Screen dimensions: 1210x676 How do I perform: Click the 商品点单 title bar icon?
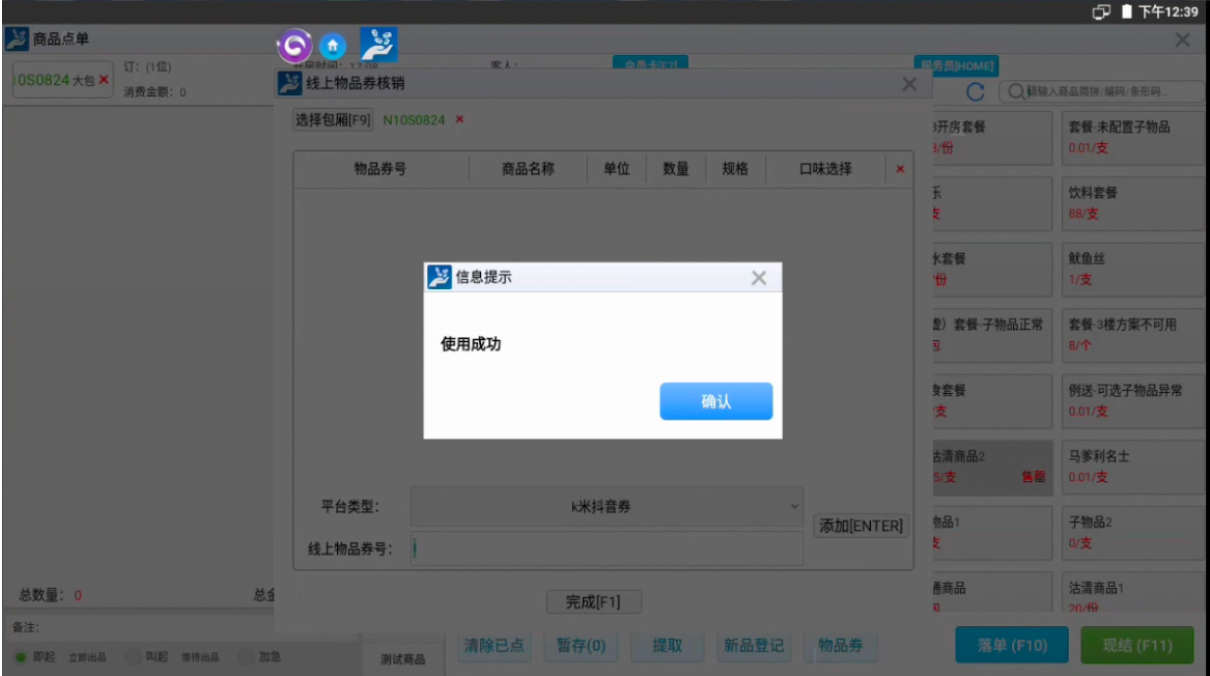[x=17, y=38]
